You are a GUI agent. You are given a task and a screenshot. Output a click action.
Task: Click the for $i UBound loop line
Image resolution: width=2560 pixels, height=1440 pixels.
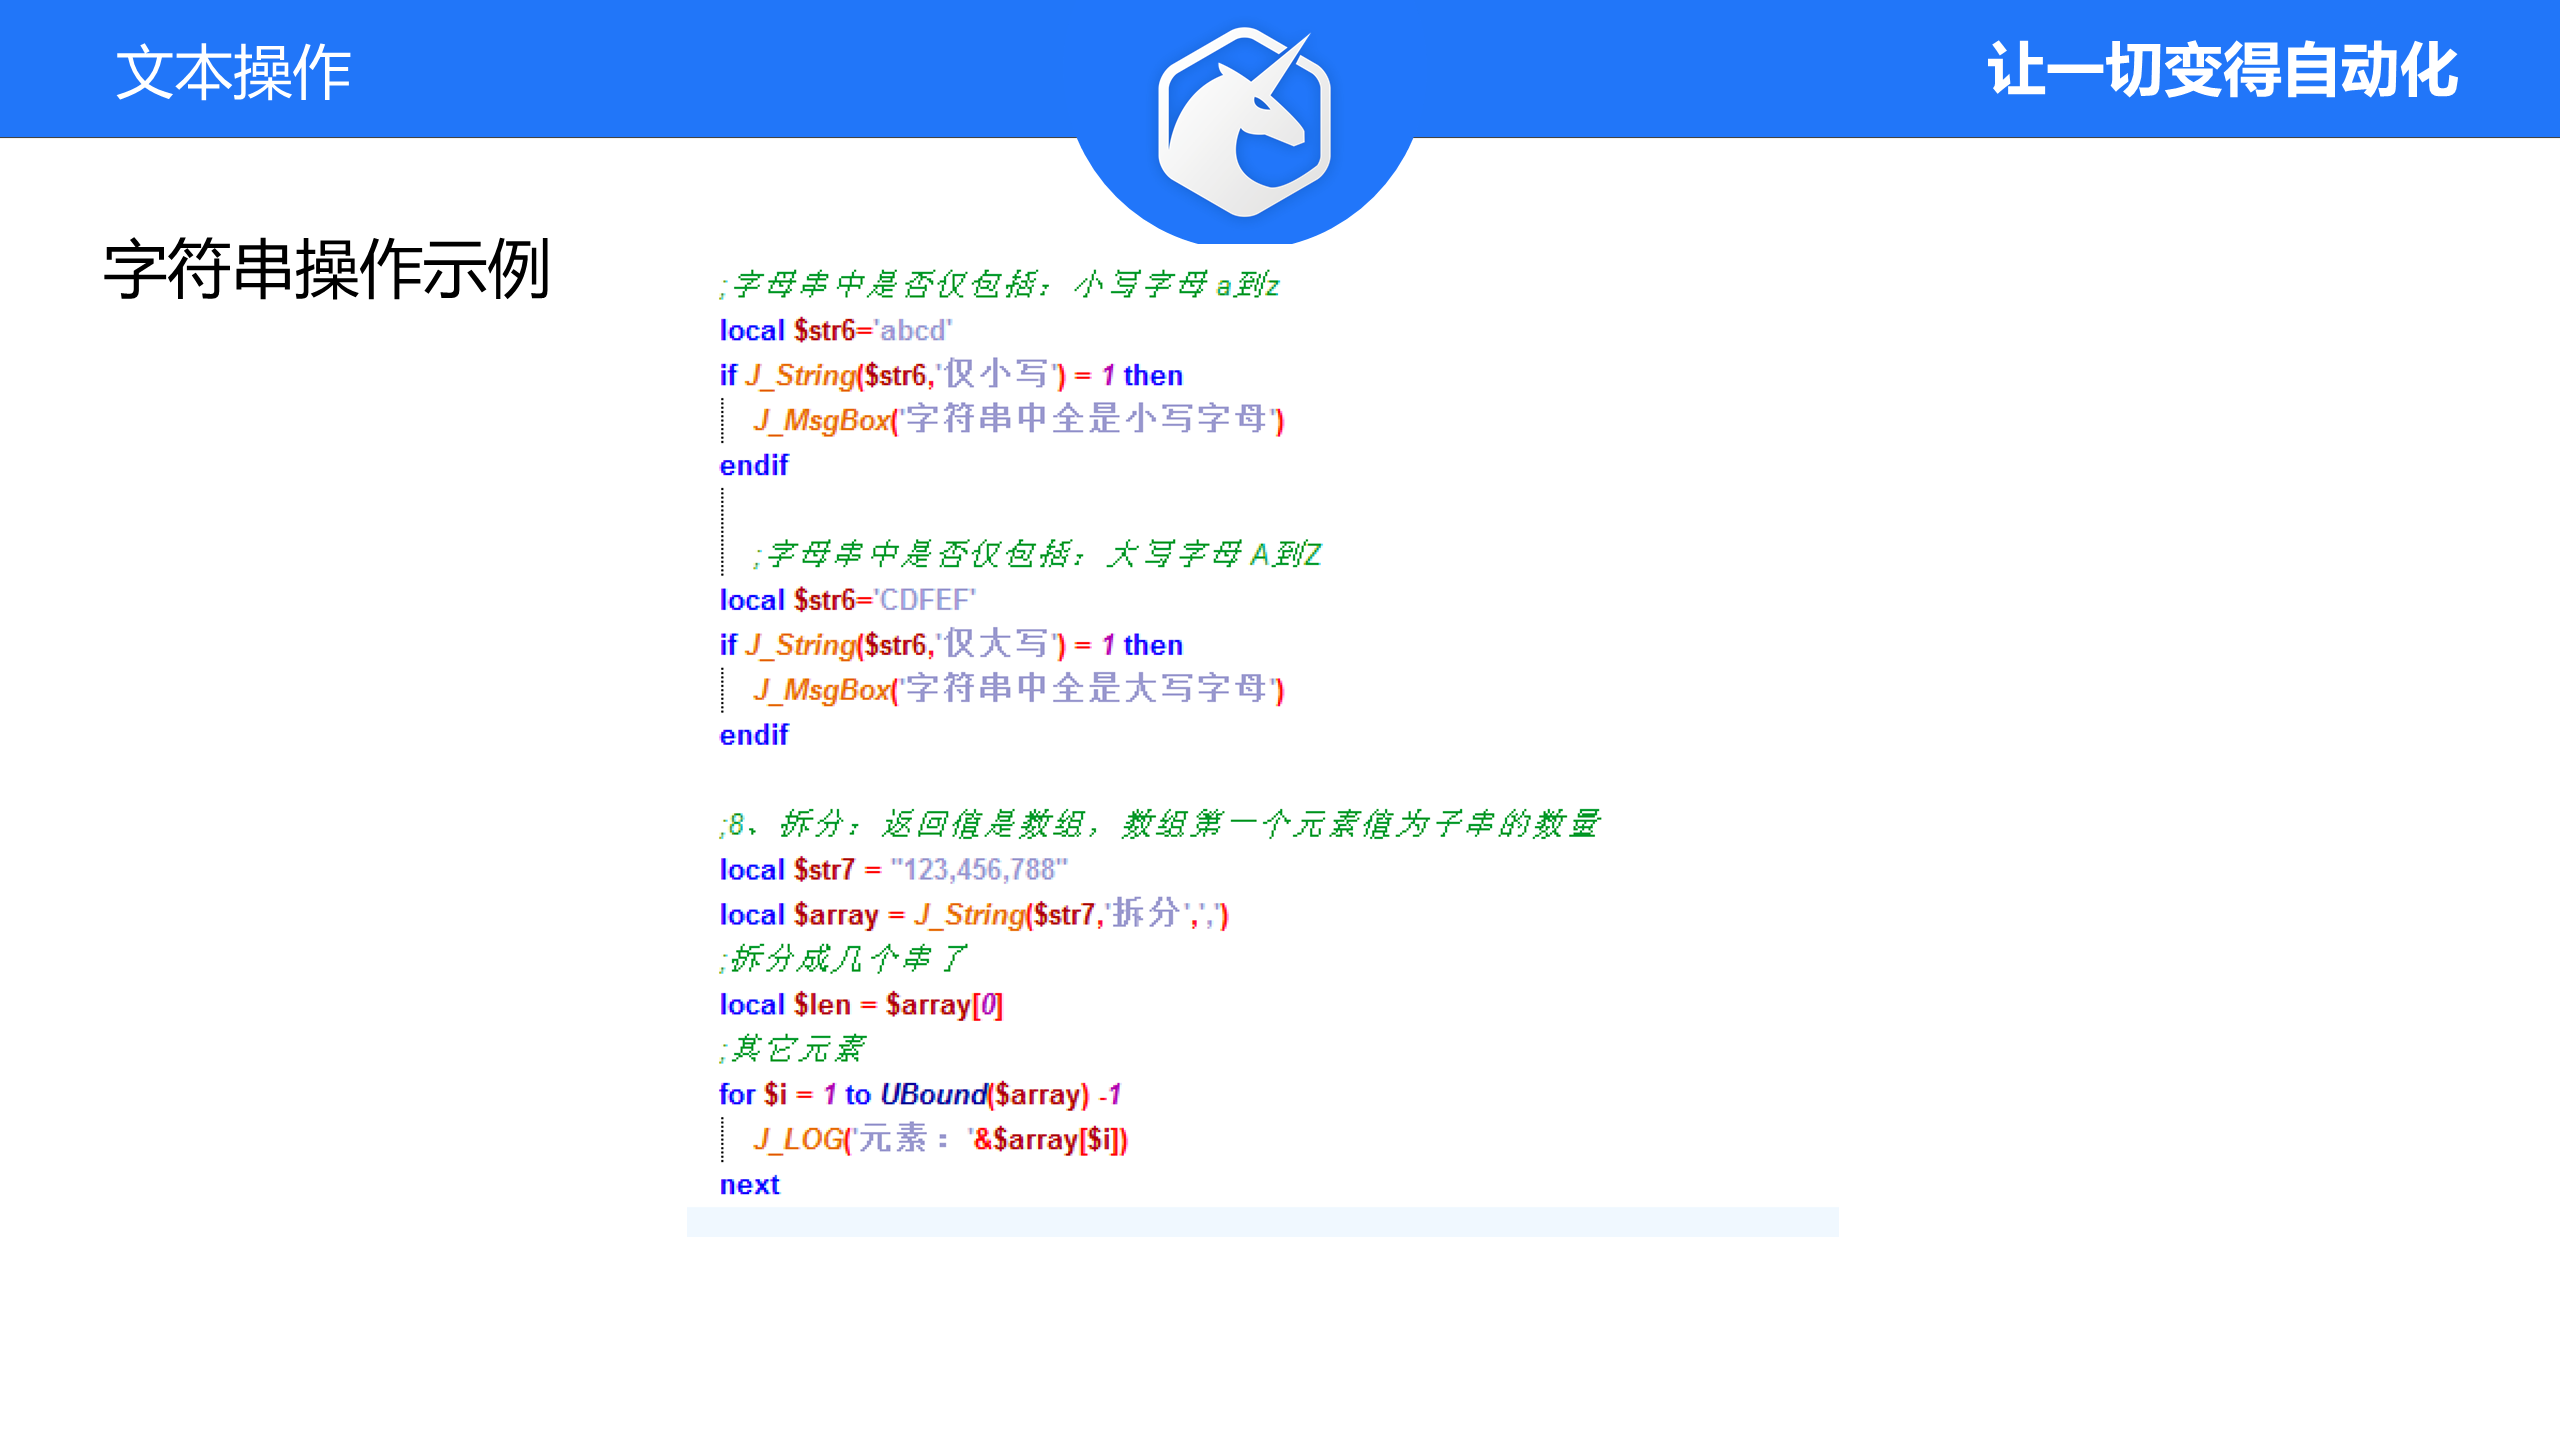pos(919,1094)
